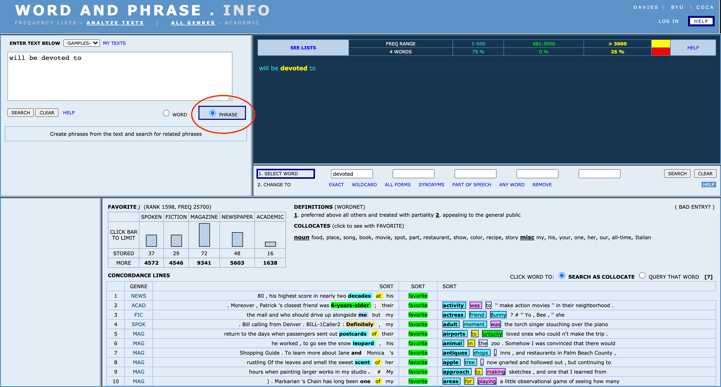721x387 pixels.
Task: Click the boxed HELP button in header
Action: coord(701,21)
